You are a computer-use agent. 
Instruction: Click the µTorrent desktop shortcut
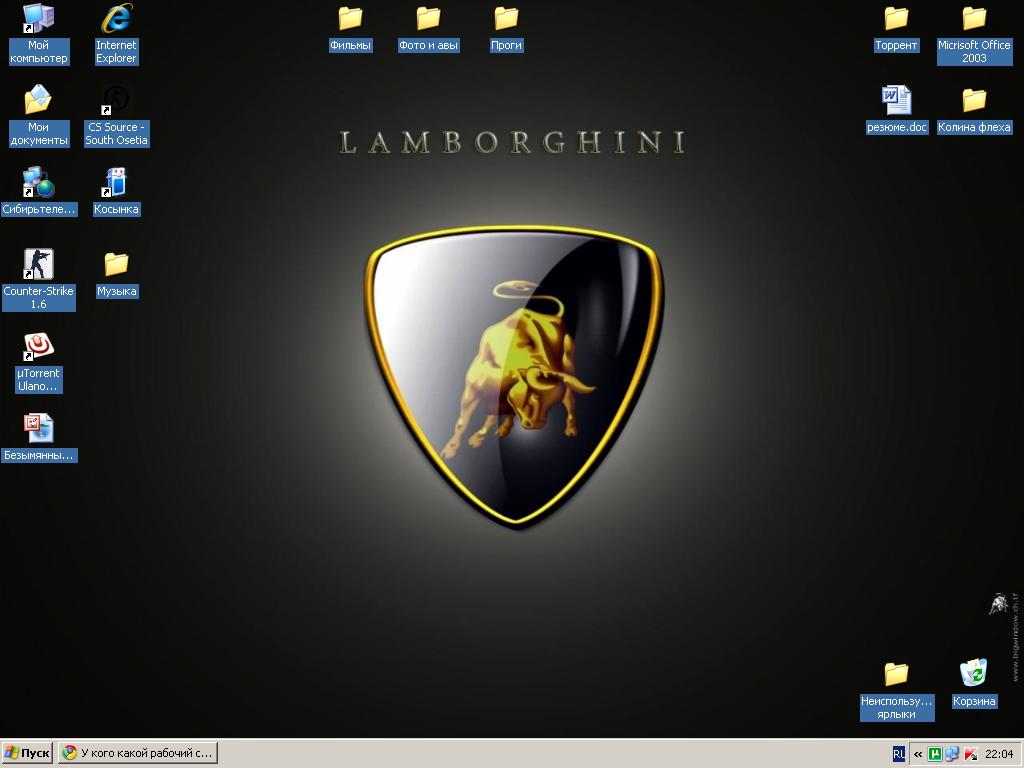tap(38, 347)
